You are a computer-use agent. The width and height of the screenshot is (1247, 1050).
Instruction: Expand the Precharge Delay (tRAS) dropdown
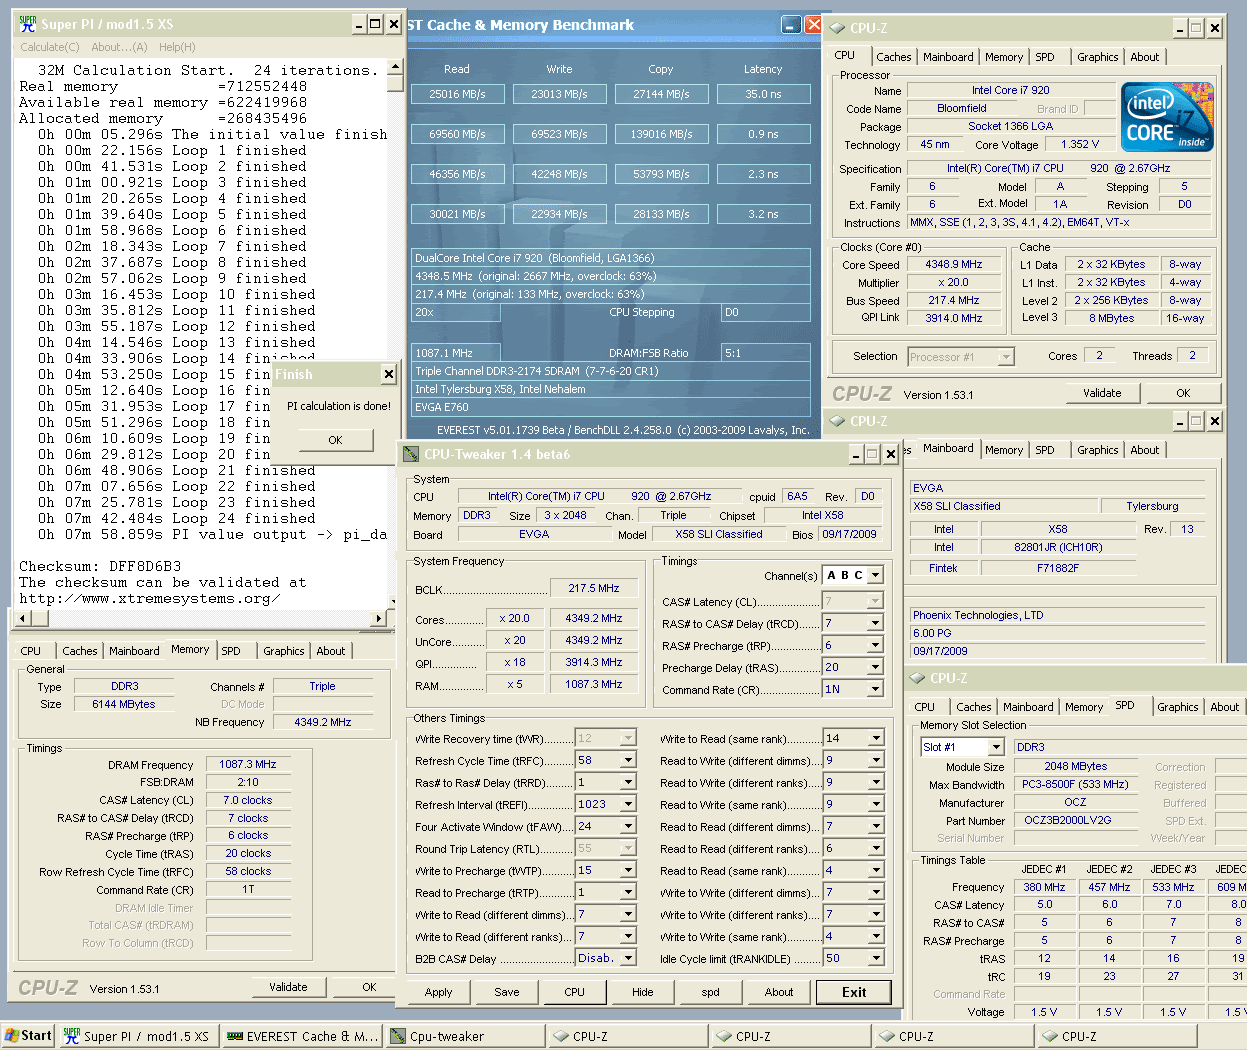click(x=875, y=667)
